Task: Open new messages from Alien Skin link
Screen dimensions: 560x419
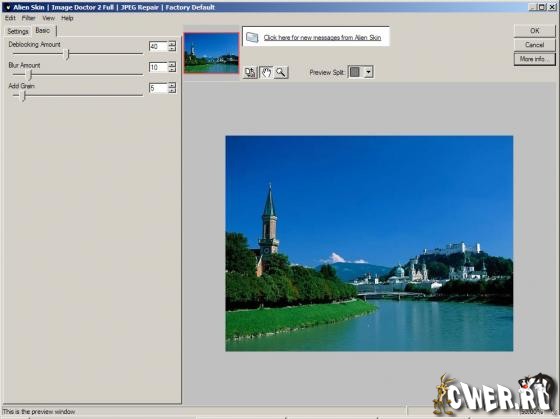Action: pos(322,38)
